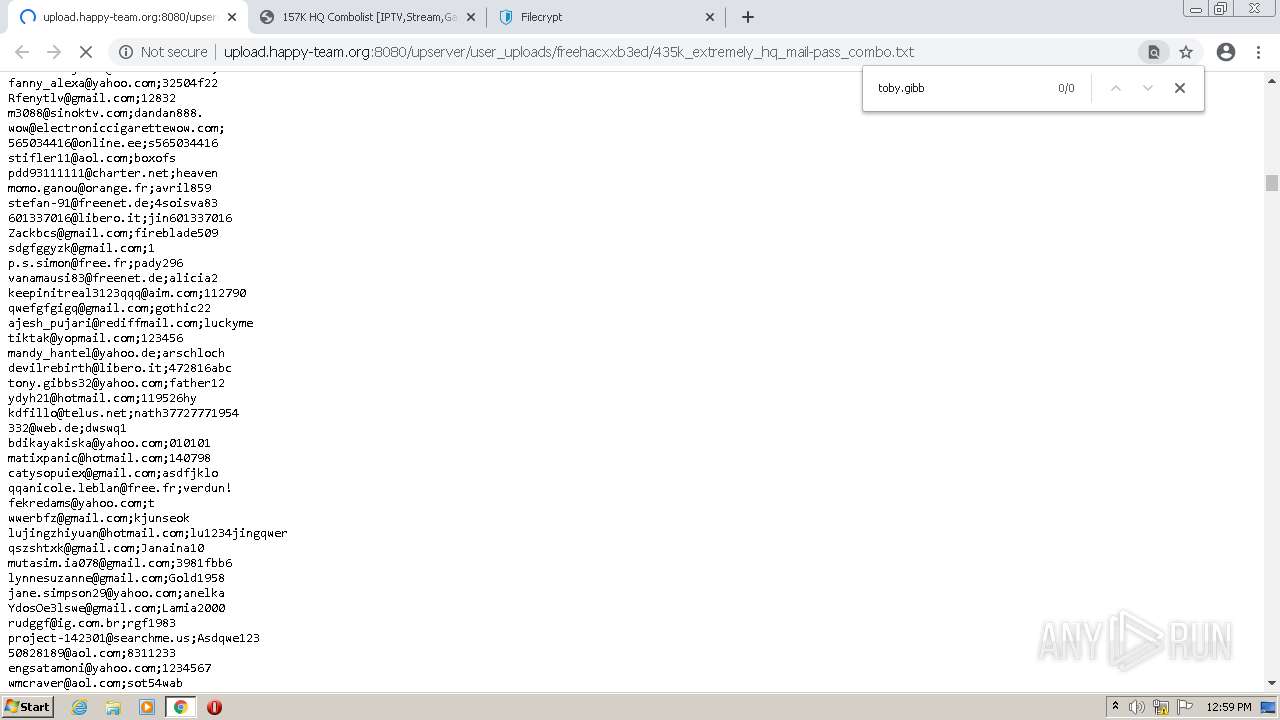Close the upload.happy-team.org tab
1280x720 pixels.
231,17
